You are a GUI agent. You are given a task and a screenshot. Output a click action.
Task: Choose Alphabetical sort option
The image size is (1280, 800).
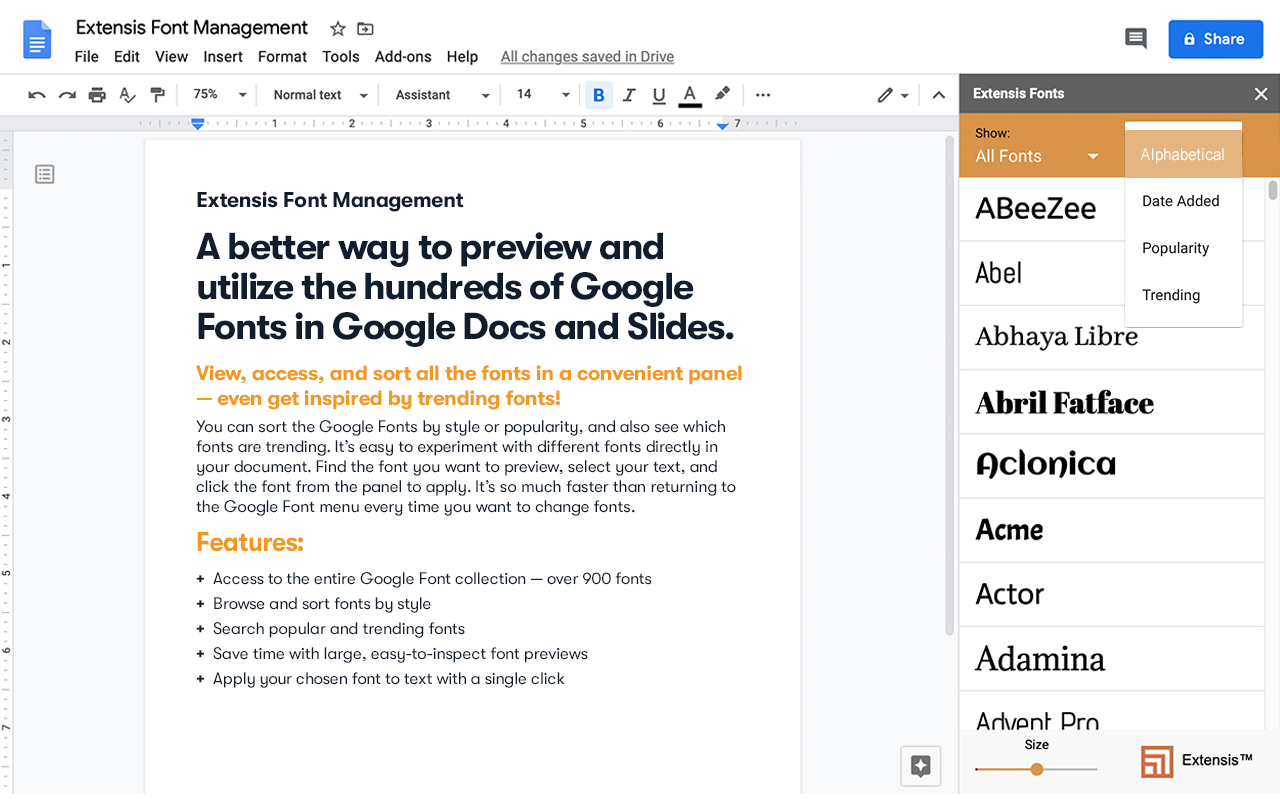[x=1183, y=155]
